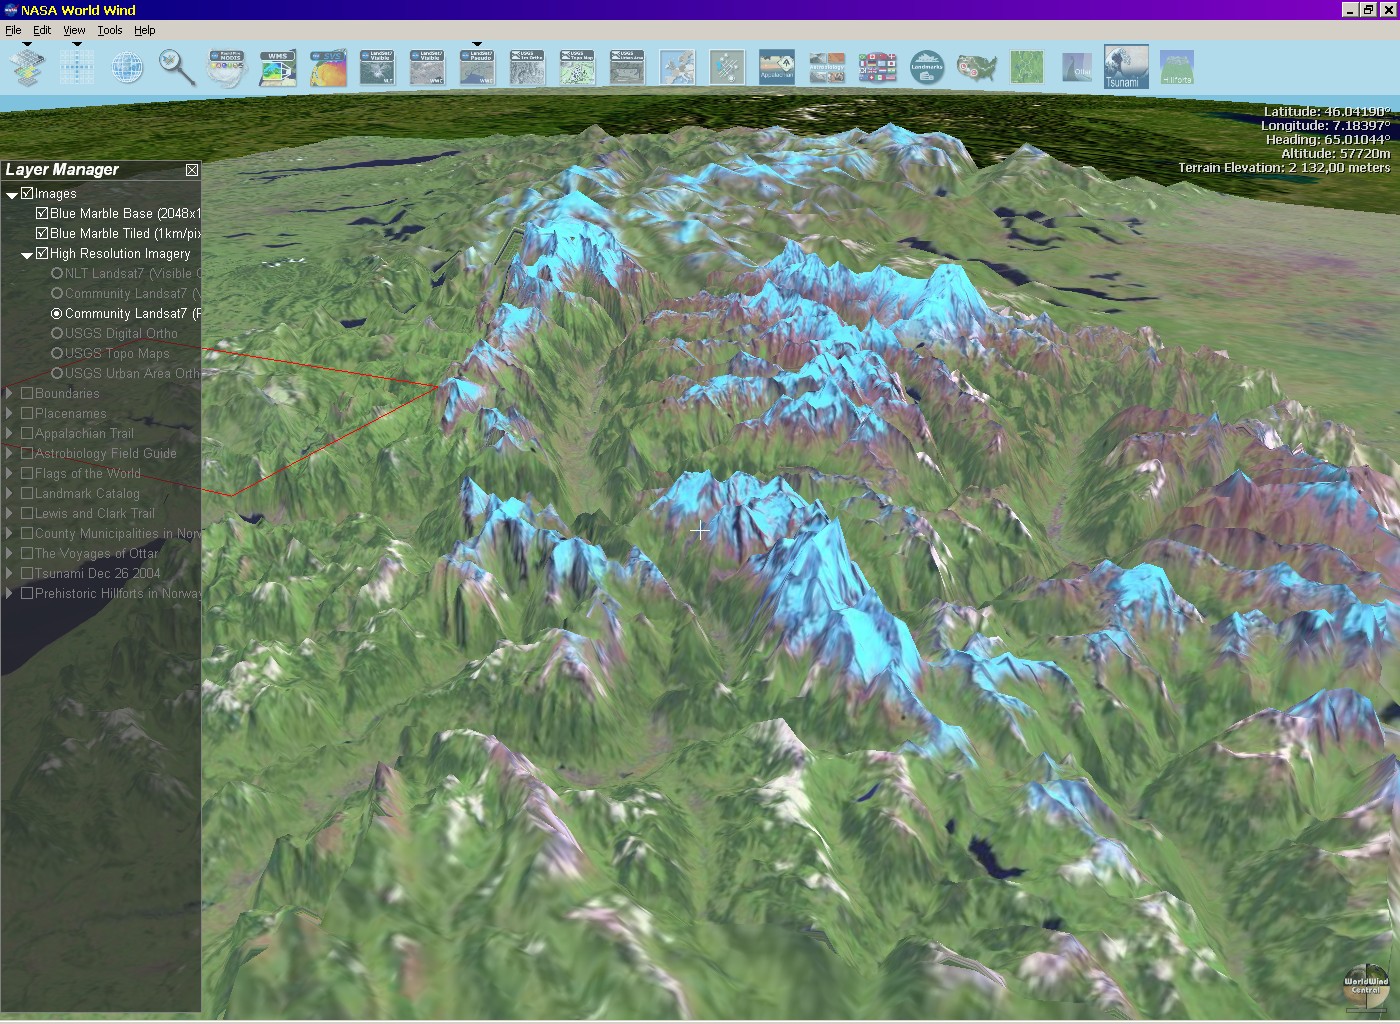Select the NLT Landsat7 radio button

[x=57, y=273]
